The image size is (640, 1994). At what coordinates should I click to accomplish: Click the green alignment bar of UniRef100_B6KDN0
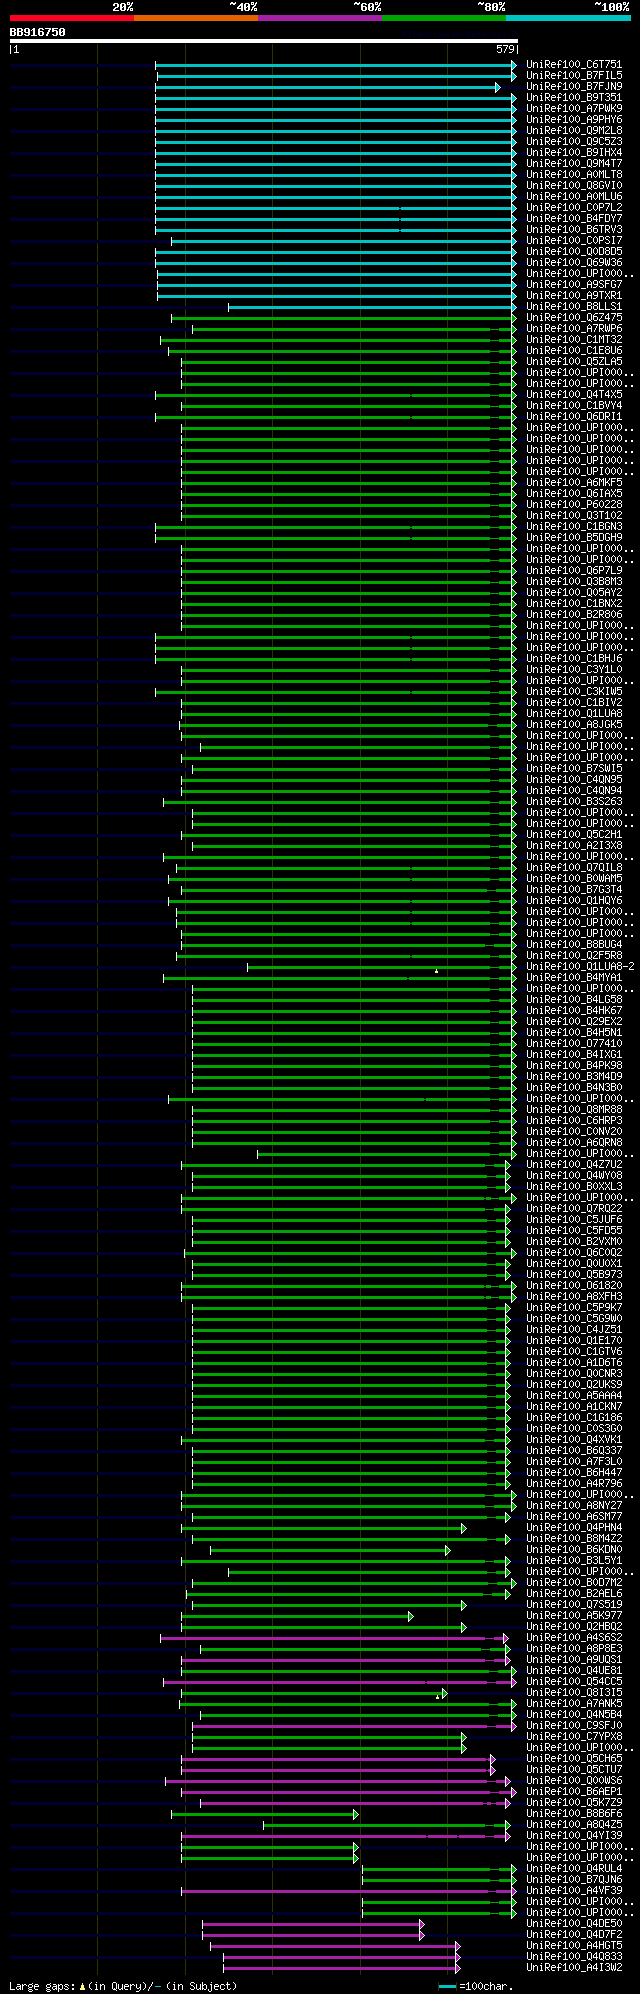coord(330,1550)
